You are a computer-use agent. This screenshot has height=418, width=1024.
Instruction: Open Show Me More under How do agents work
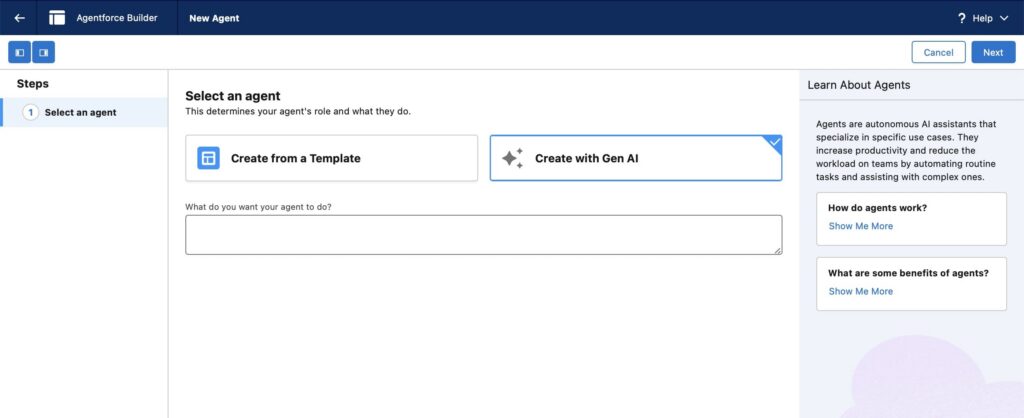861,226
